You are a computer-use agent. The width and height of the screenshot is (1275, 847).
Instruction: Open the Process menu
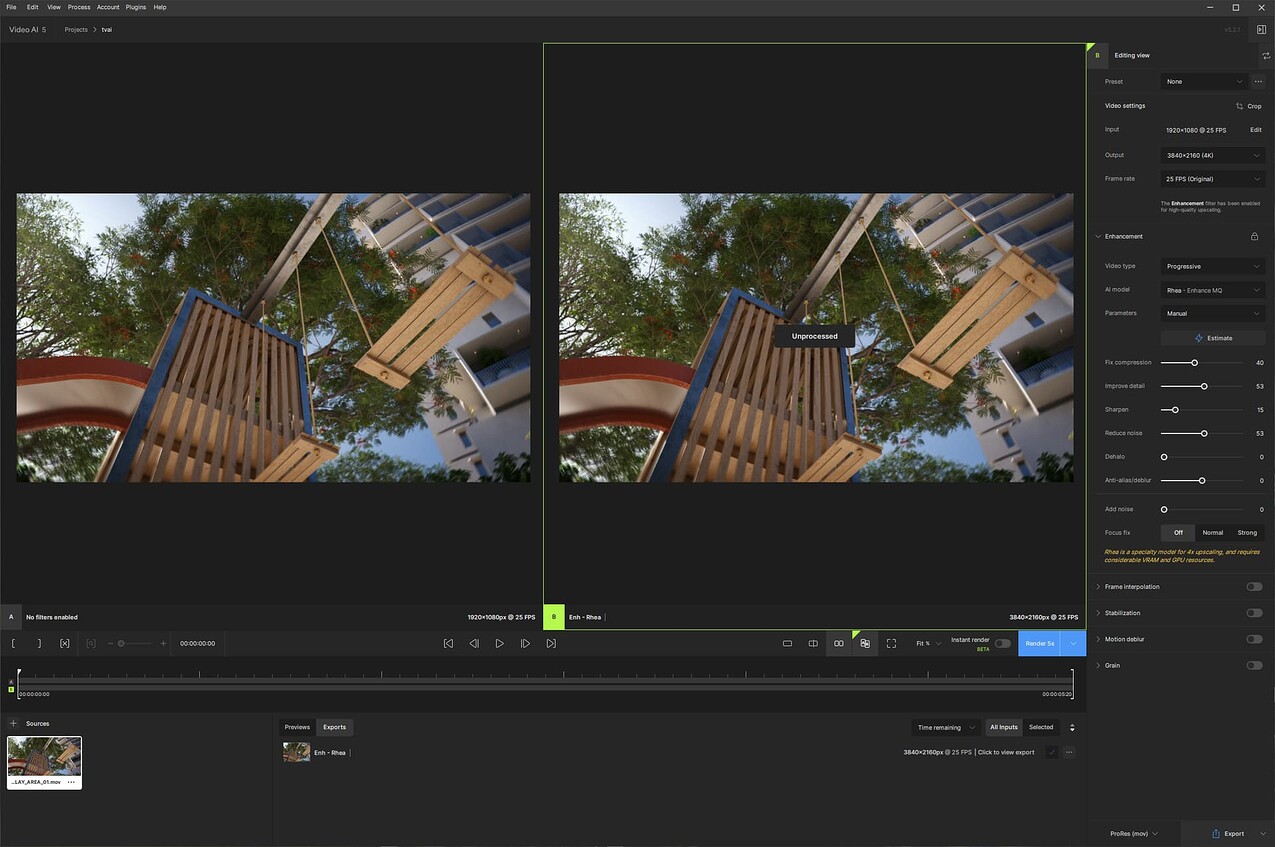point(79,7)
